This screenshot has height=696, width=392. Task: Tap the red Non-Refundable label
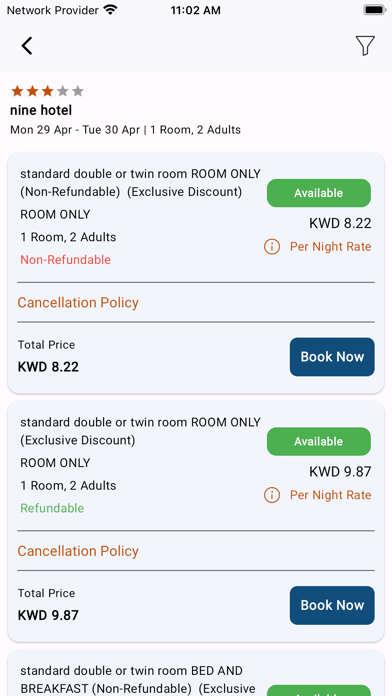[x=65, y=260]
